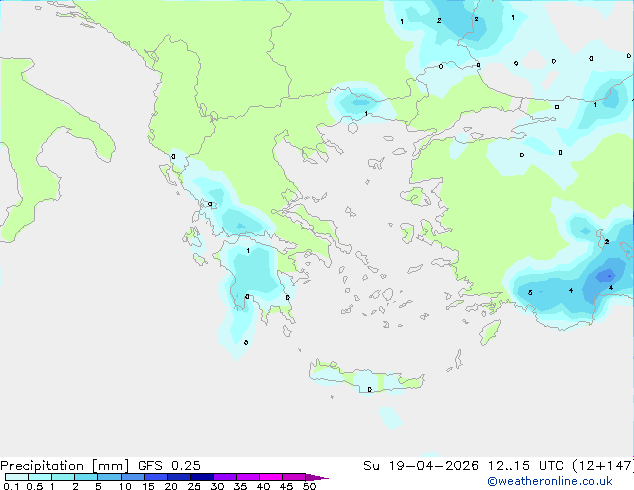This screenshot has height=490, width=634.
Task: Click the "Precipitation [mm]" title text
Action: (64, 466)
